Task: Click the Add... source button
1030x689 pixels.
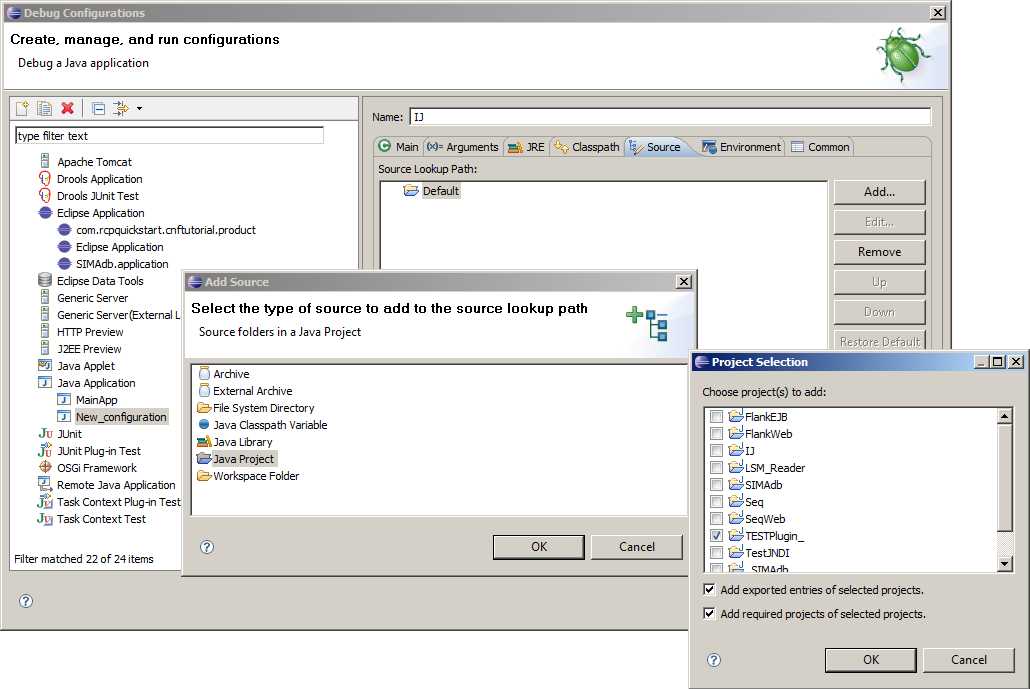Action: pyautogui.click(x=879, y=192)
